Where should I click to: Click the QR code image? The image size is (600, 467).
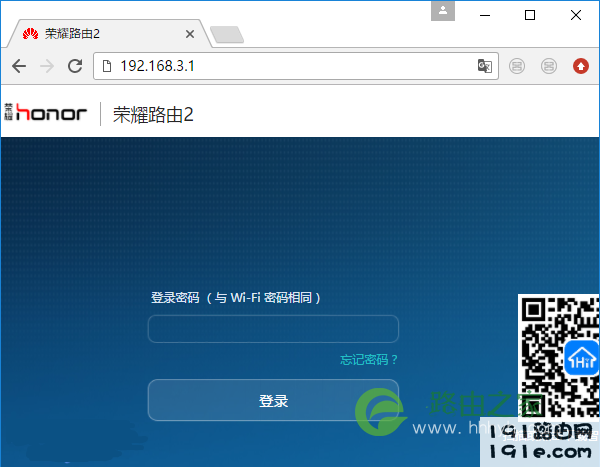pyautogui.click(x=559, y=356)
